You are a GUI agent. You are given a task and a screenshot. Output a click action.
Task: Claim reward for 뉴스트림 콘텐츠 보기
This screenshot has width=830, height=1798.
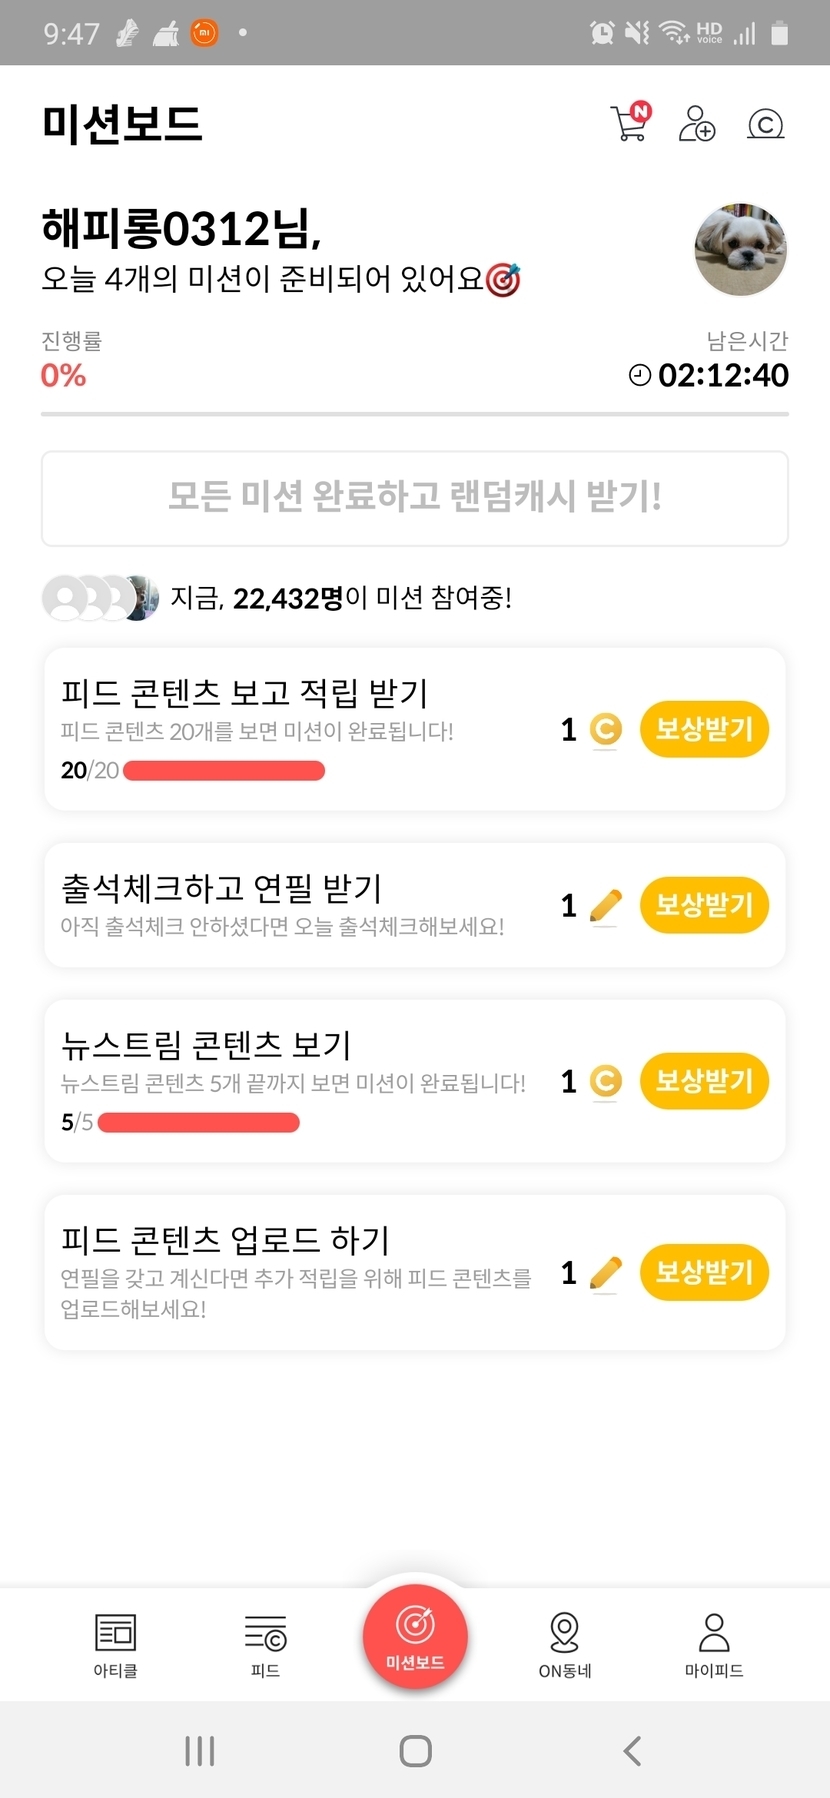pos(704,1081)
